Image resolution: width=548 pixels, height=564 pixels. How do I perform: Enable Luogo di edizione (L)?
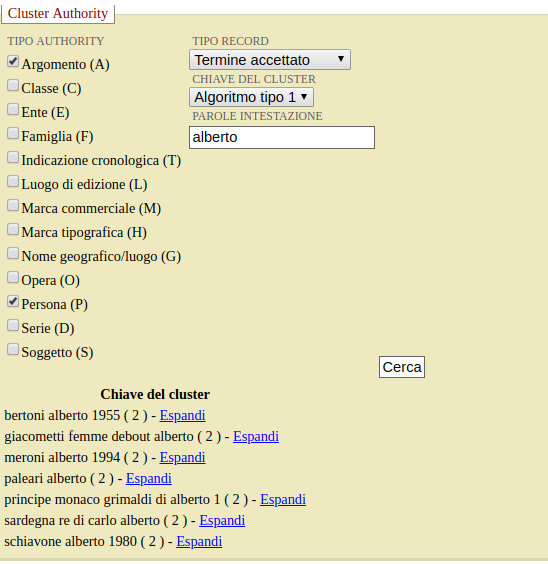13,182
